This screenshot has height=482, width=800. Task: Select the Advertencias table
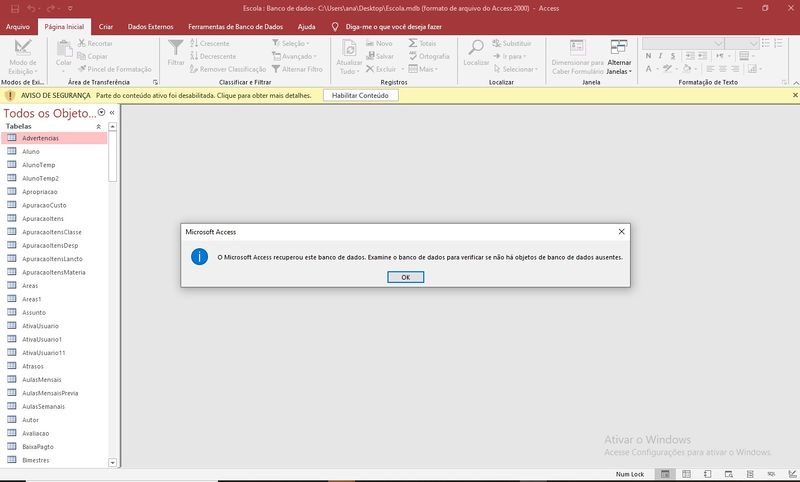click(54, 138)
